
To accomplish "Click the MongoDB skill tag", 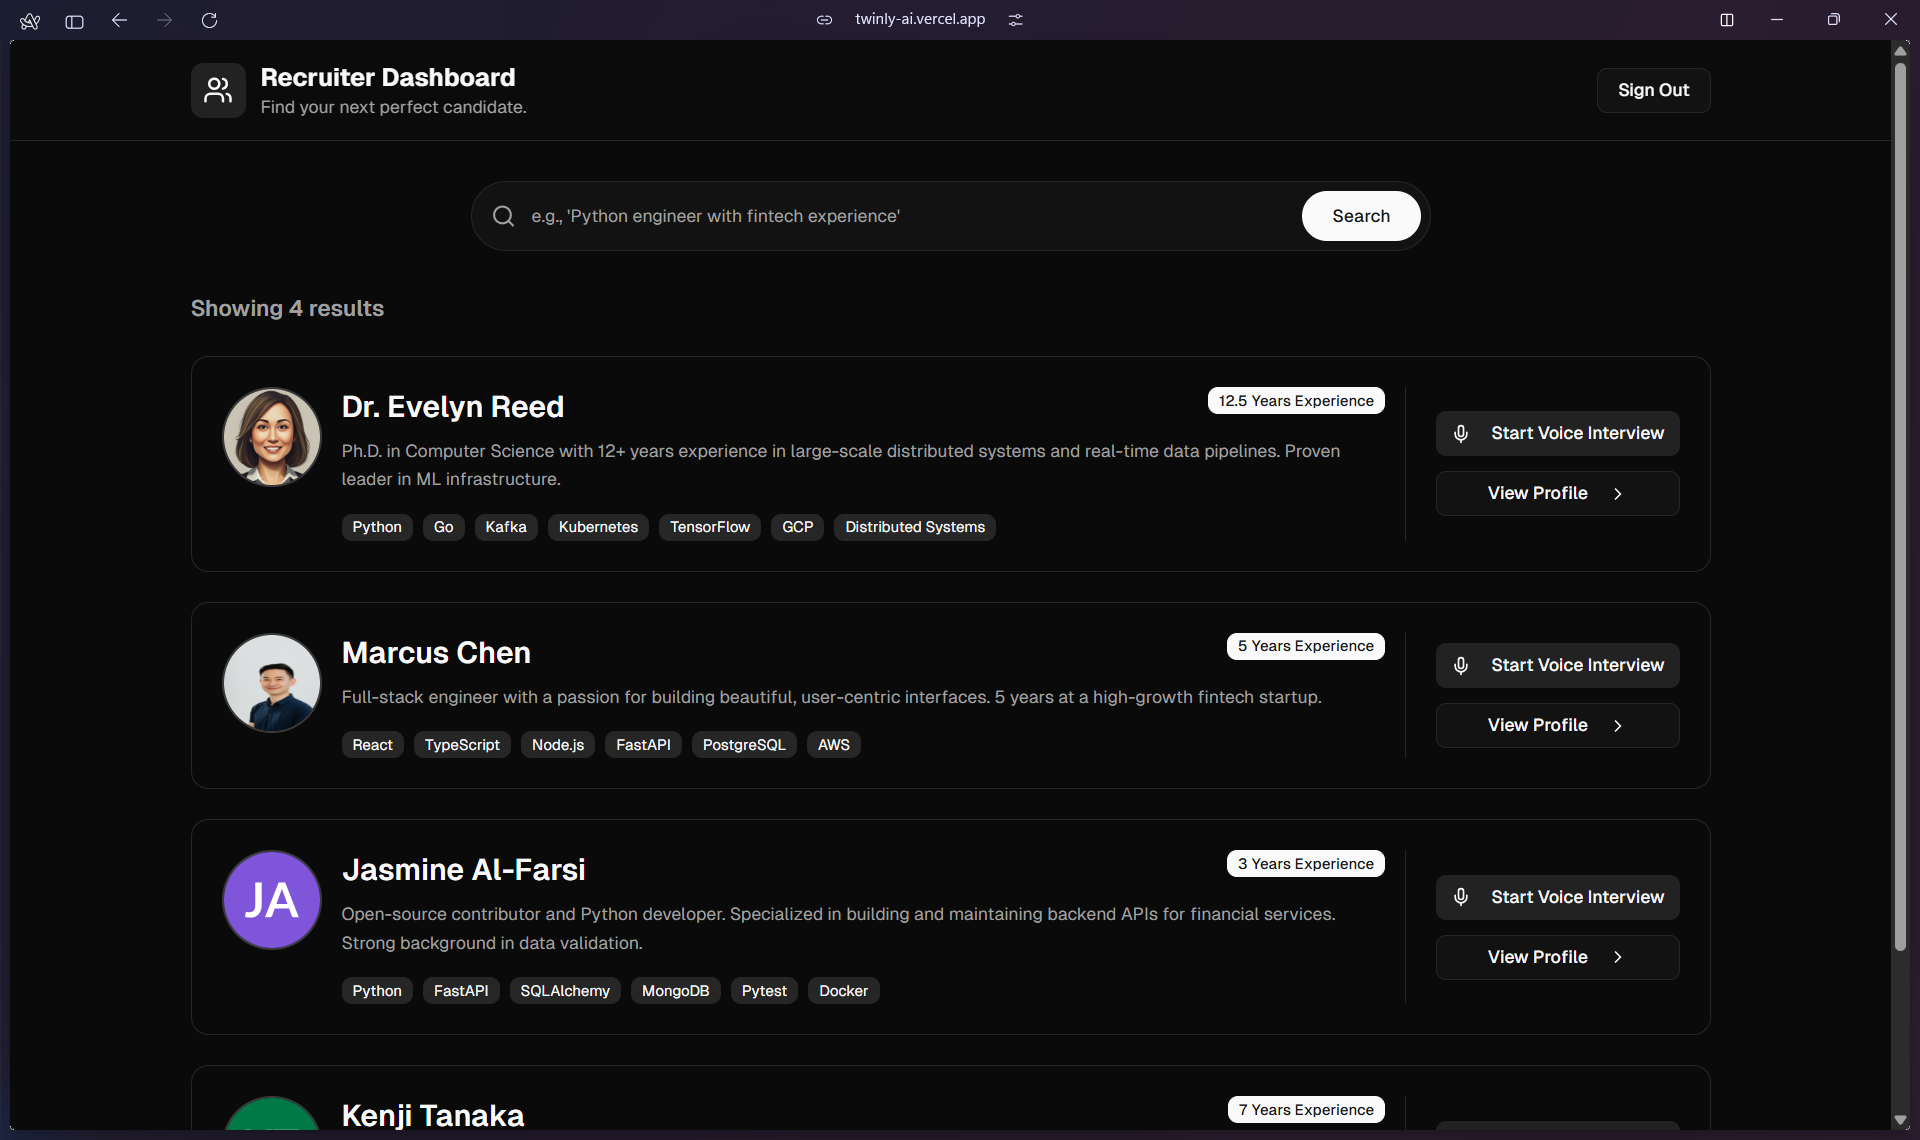I will point(676,991).
